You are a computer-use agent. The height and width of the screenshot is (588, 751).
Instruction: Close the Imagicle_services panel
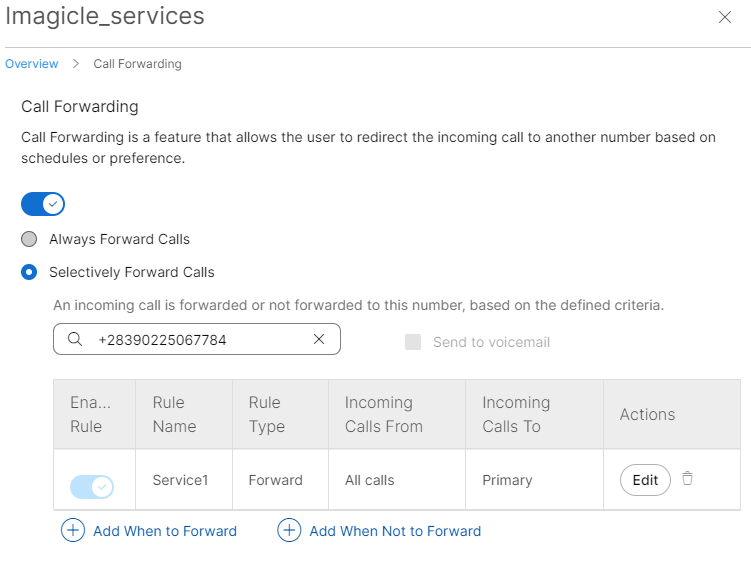click(725, 17)
